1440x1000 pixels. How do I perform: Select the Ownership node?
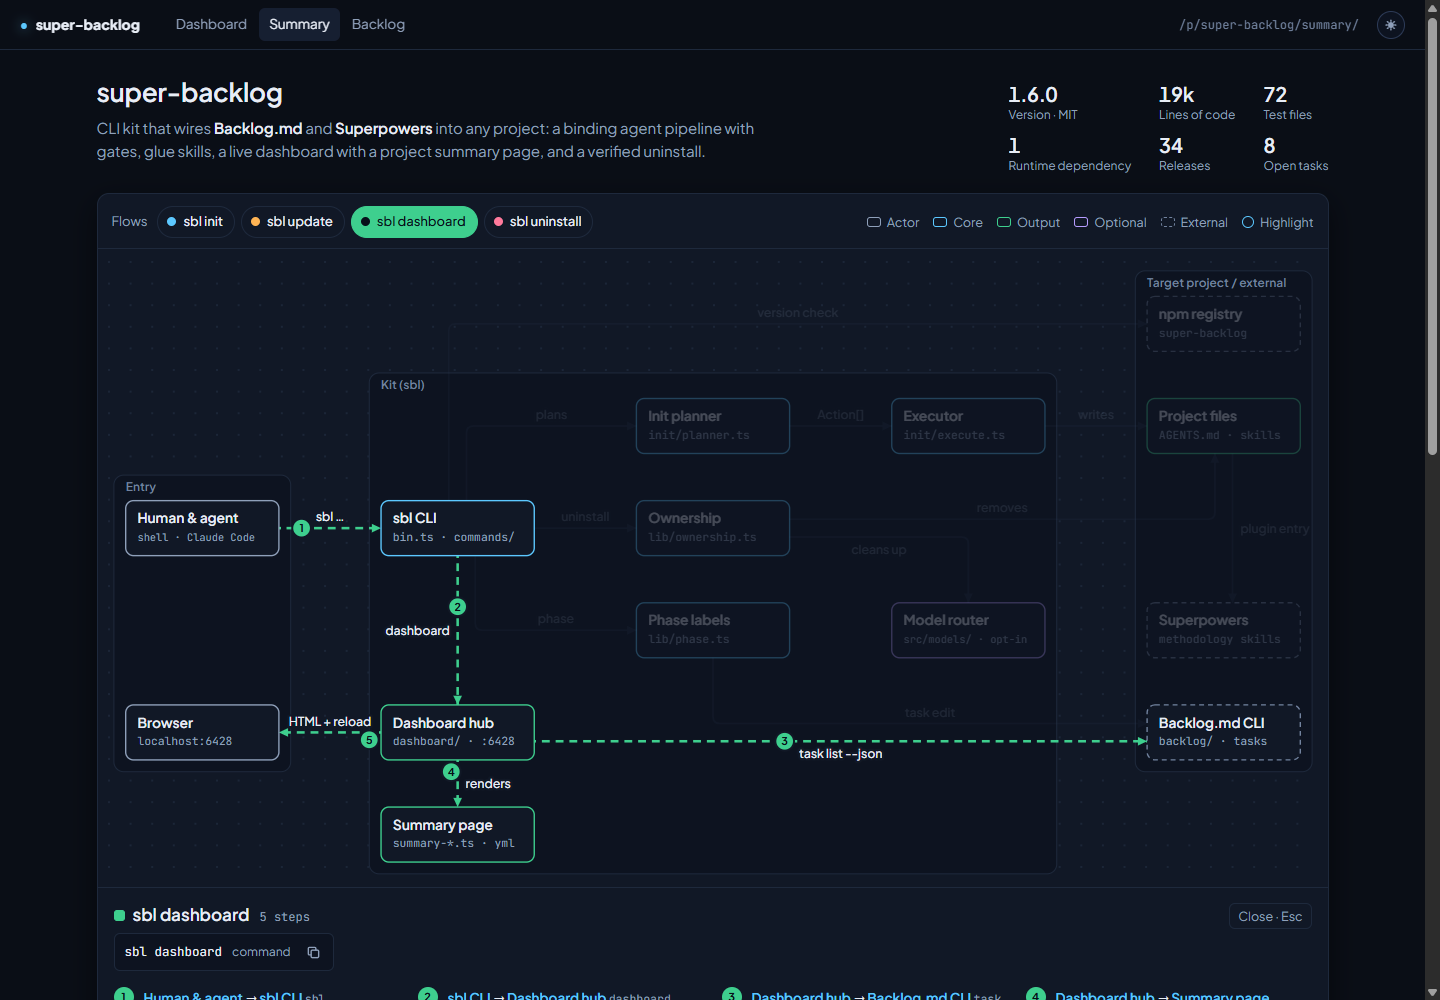tap(713, 528)
